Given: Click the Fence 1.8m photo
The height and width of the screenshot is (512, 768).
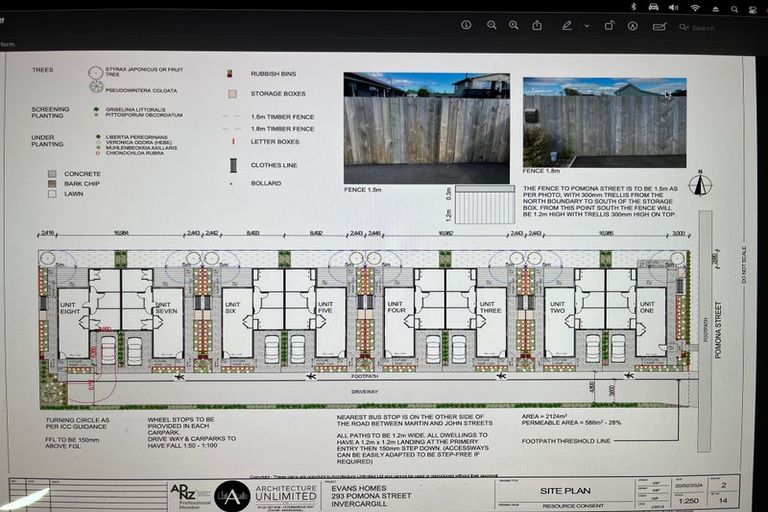Looking at the screenshot, I should (x=604, y=122).
